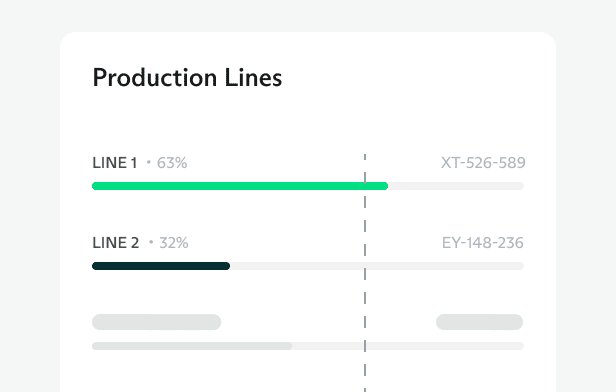Click the unfilled track of Line 2 bar
This screenshot has height=392, width=616.
pyautogui.click(x=377, y=266)
